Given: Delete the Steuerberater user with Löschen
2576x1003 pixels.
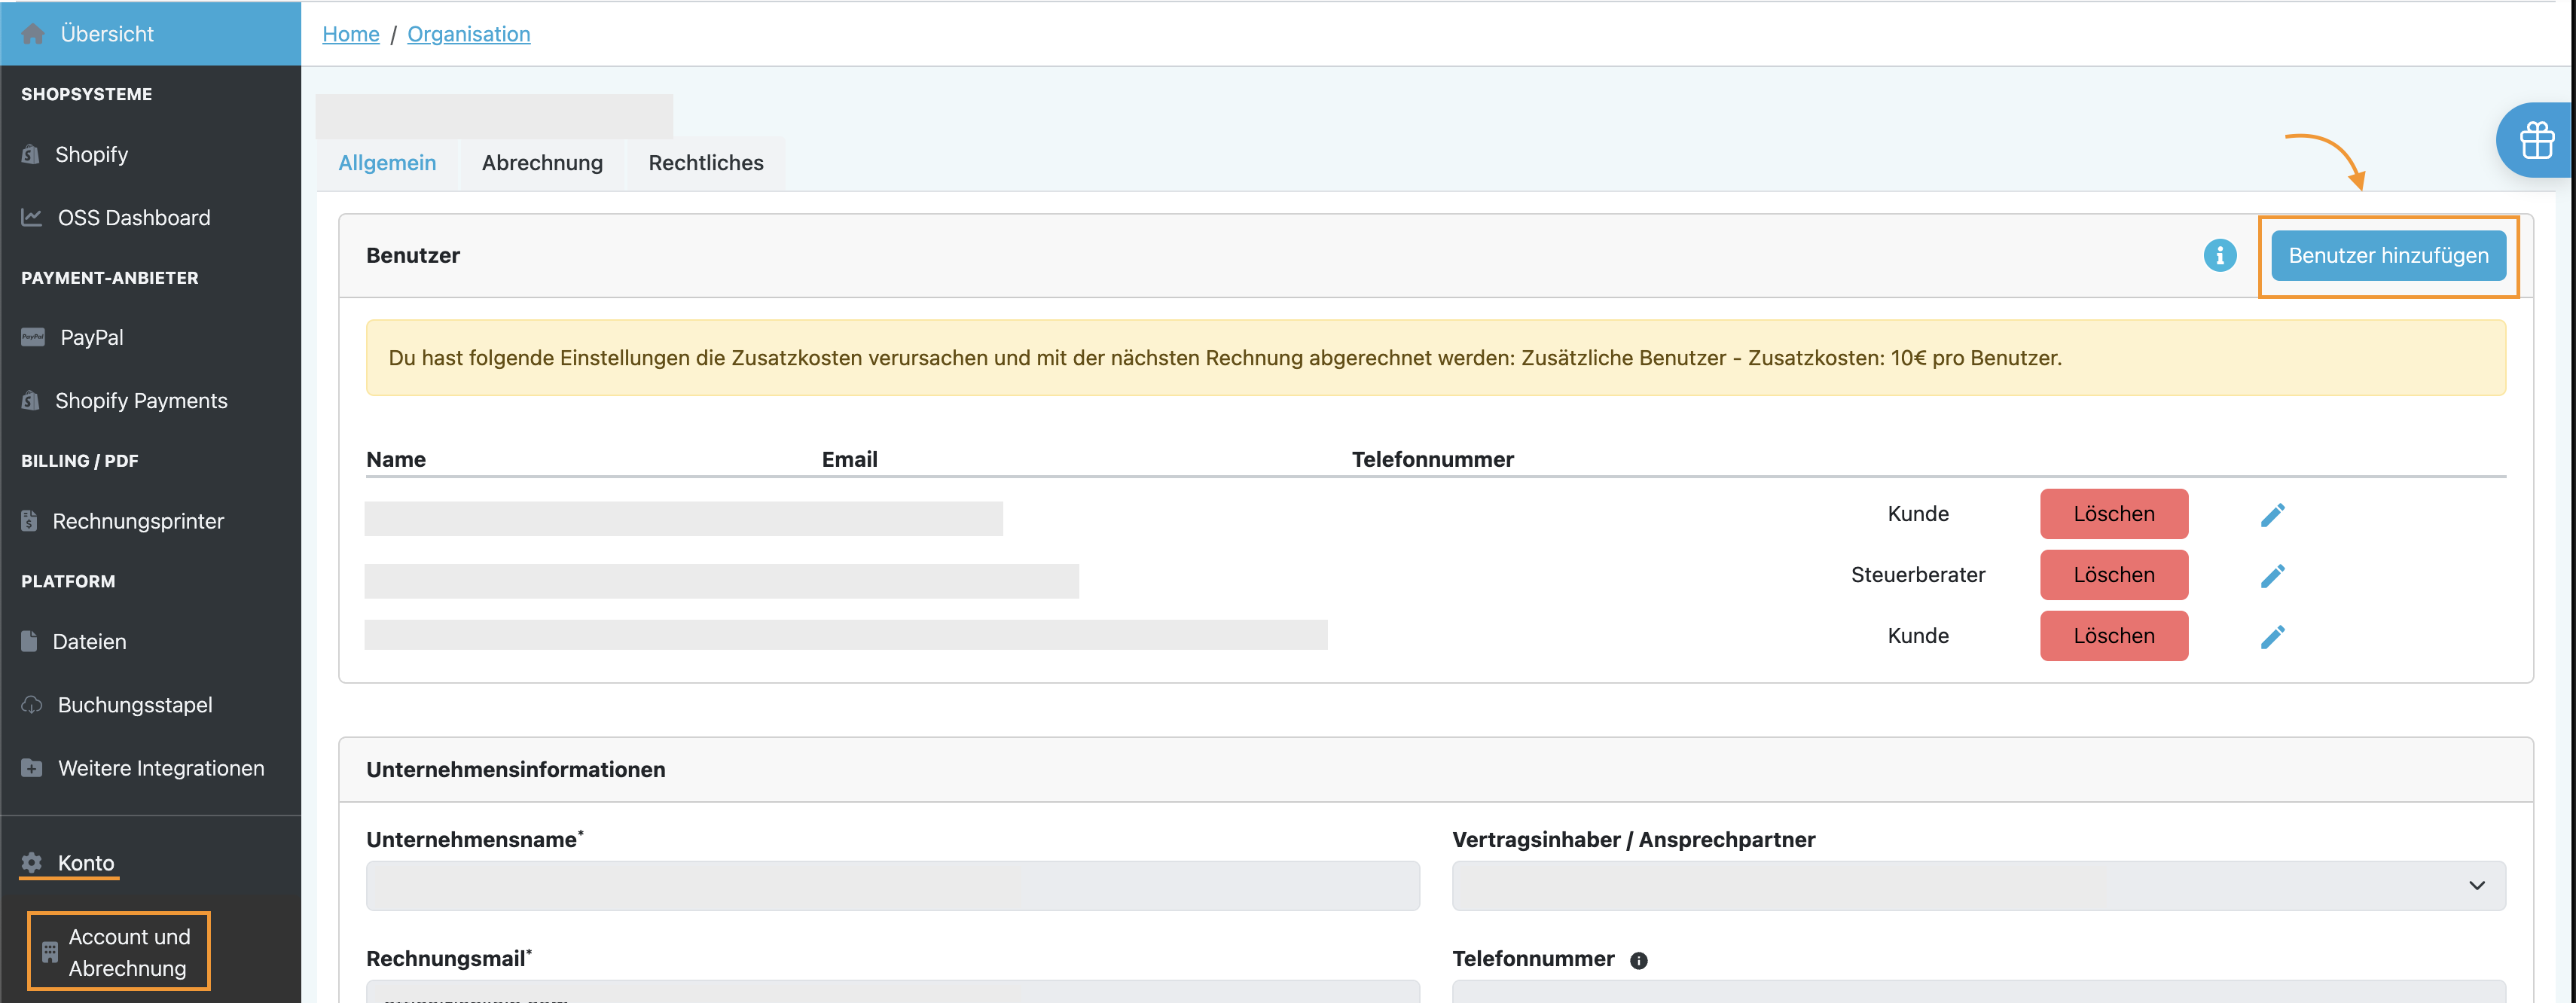Looking at the screenshot, I should (x=2113, y=576).
